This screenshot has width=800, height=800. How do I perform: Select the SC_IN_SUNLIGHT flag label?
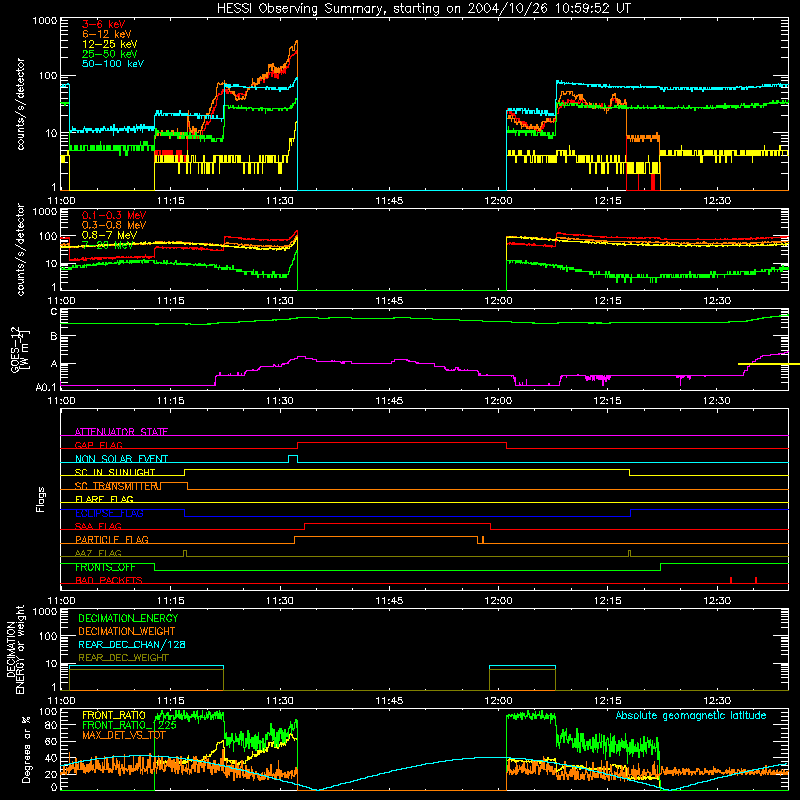[115, 472]
